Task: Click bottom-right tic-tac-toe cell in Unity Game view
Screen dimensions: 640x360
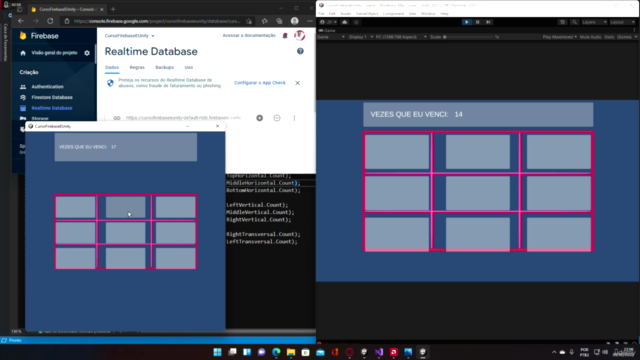Action: point(559,234)
